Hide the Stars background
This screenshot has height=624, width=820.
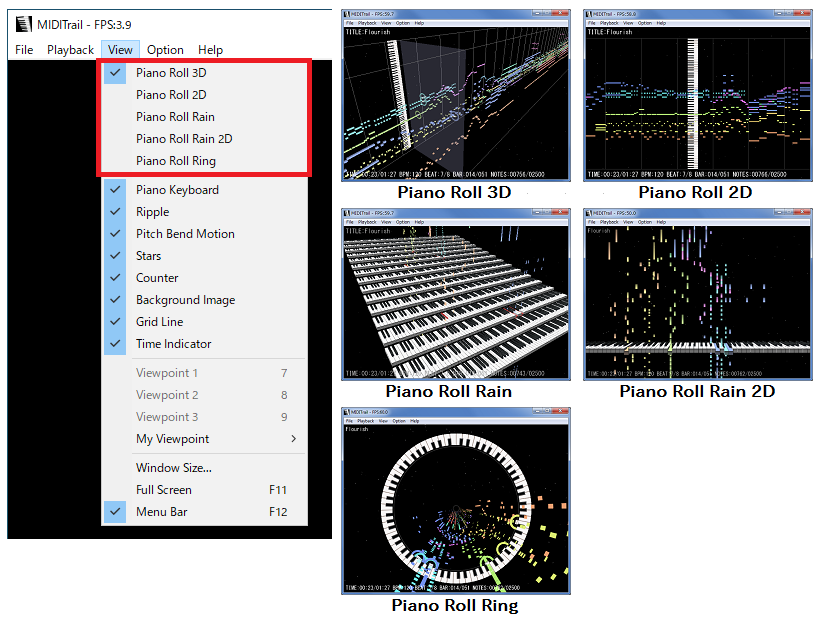click(x=205, y=256)
